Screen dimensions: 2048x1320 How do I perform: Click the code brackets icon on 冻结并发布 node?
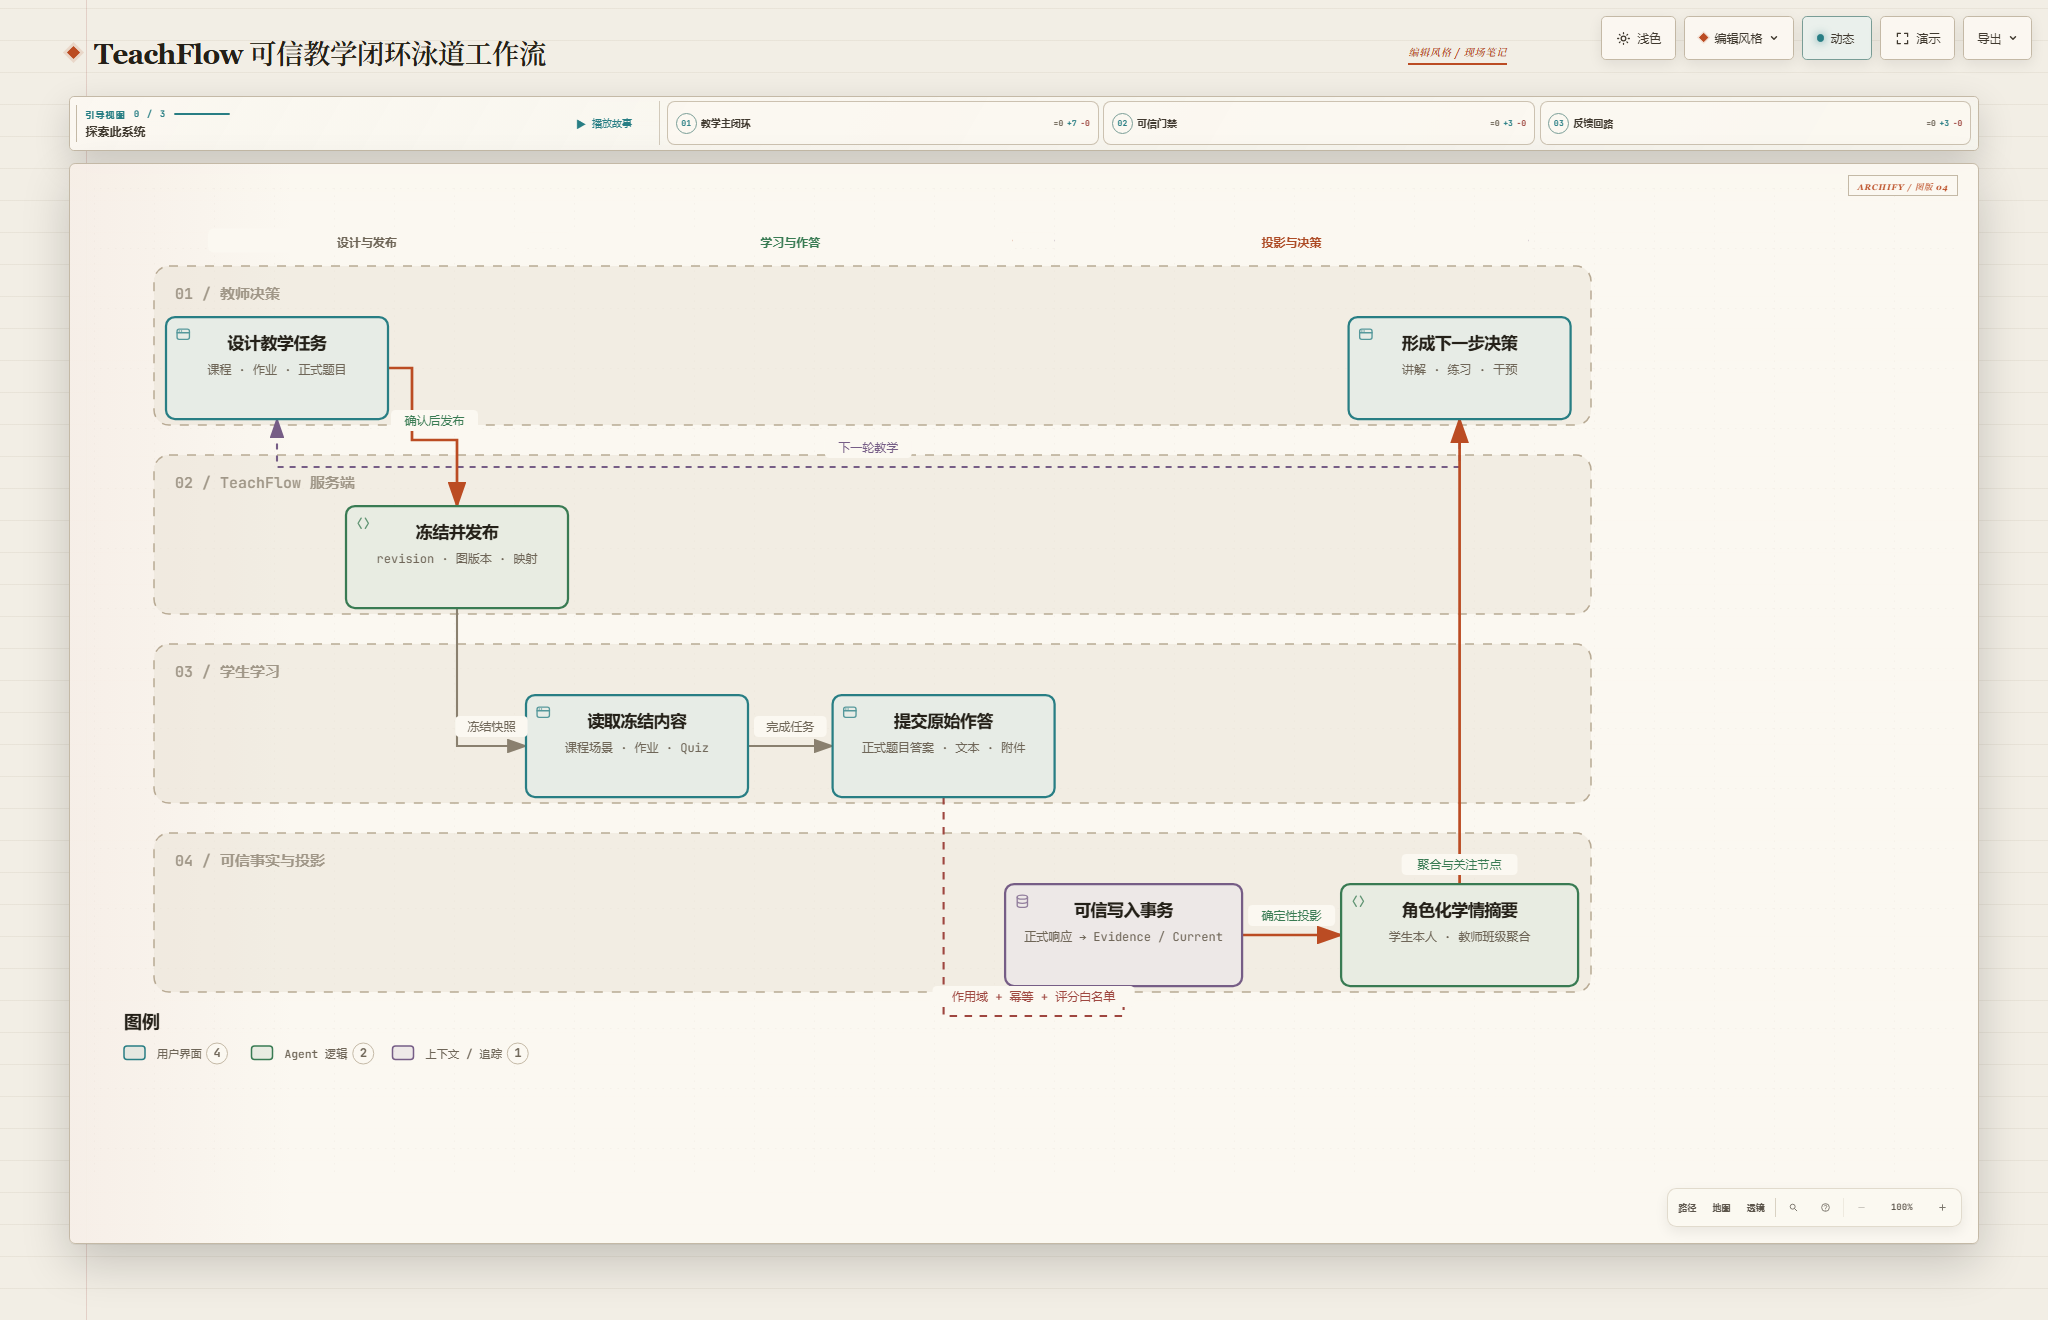363,523
